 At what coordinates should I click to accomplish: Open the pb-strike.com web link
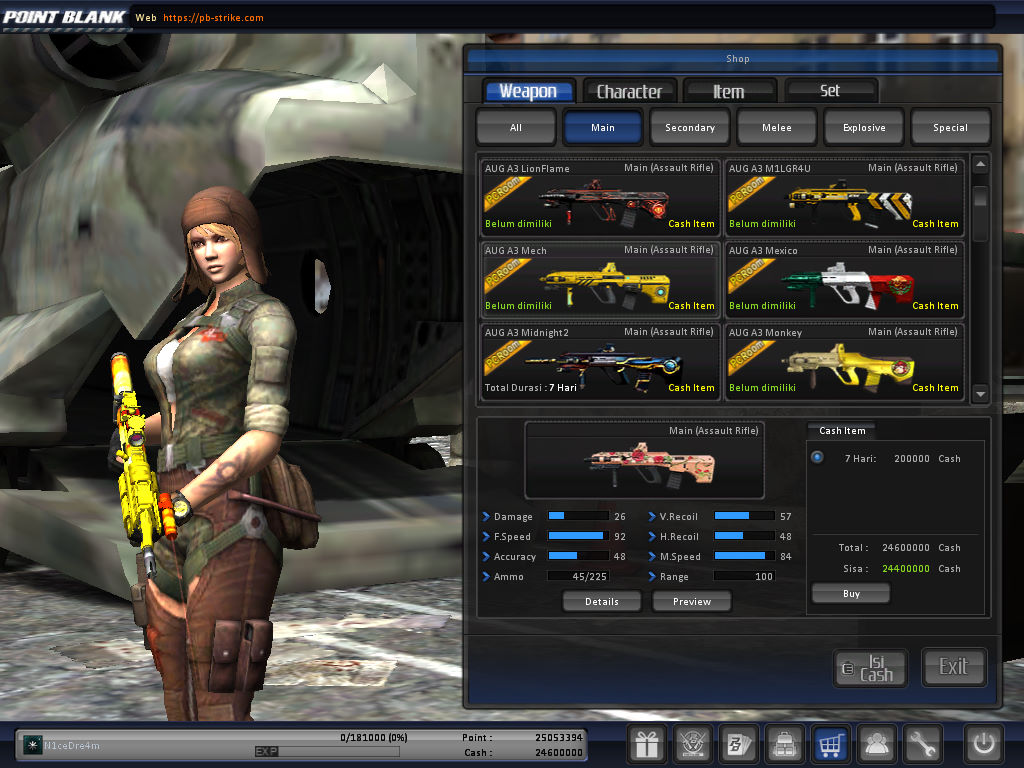[214, 18]
